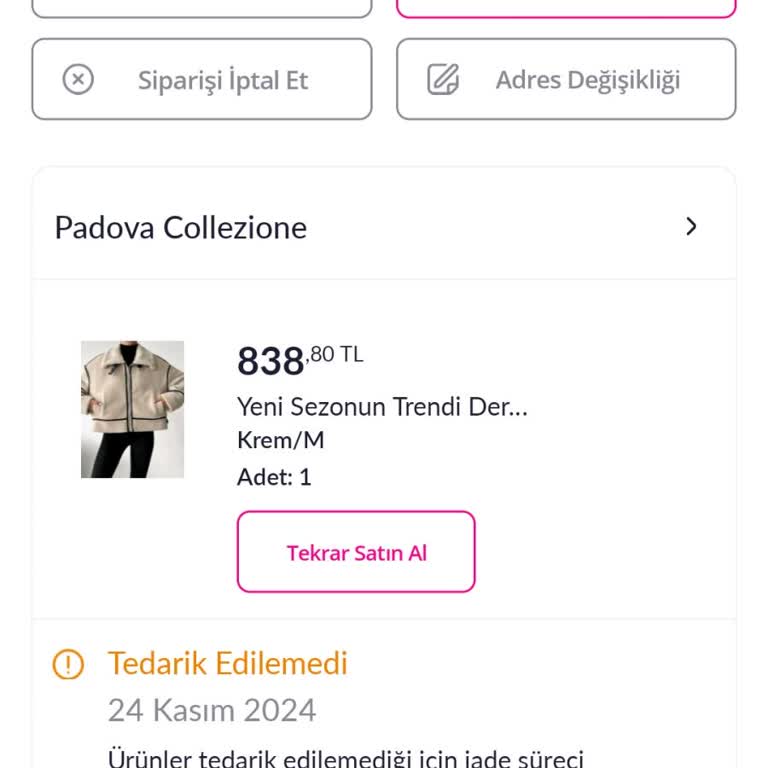The width and height of the screenshot is (768, 768).
Task: Open the cream jacket product thumbnail
Action: 132,409
